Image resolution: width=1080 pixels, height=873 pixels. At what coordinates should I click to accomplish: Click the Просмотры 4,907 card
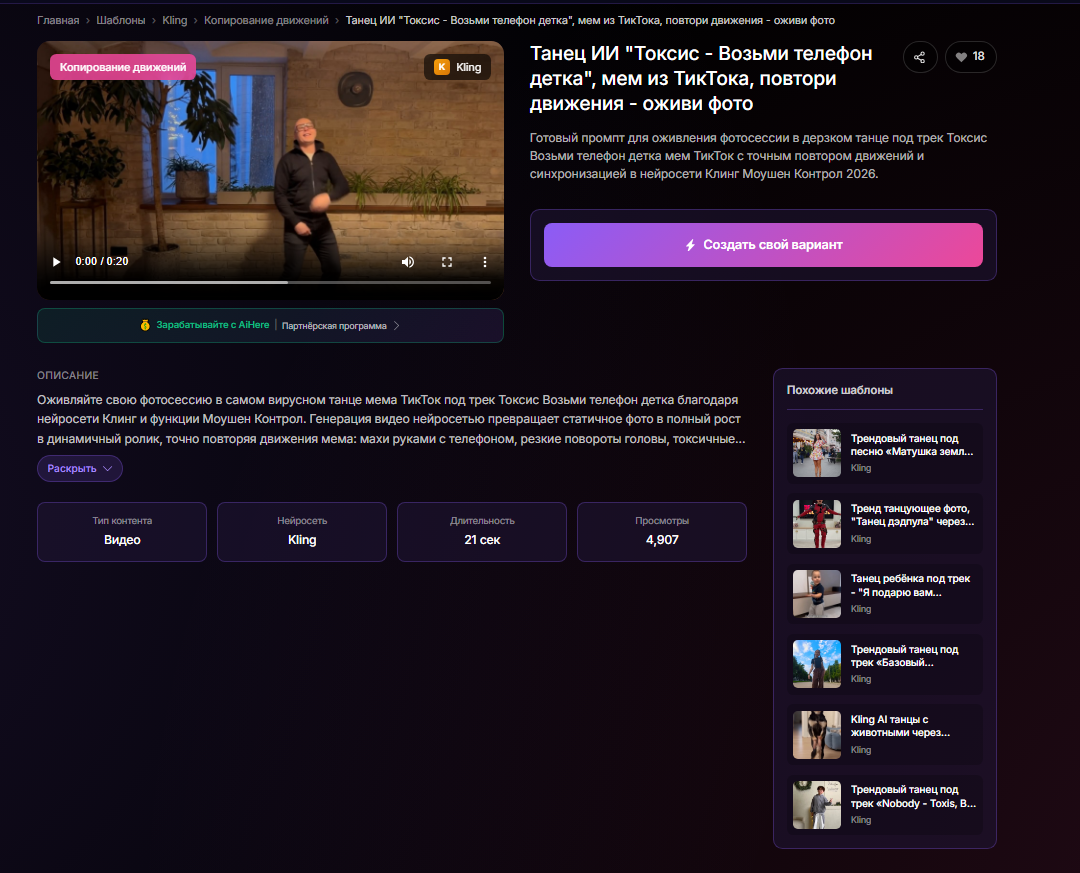click(662, 532)
